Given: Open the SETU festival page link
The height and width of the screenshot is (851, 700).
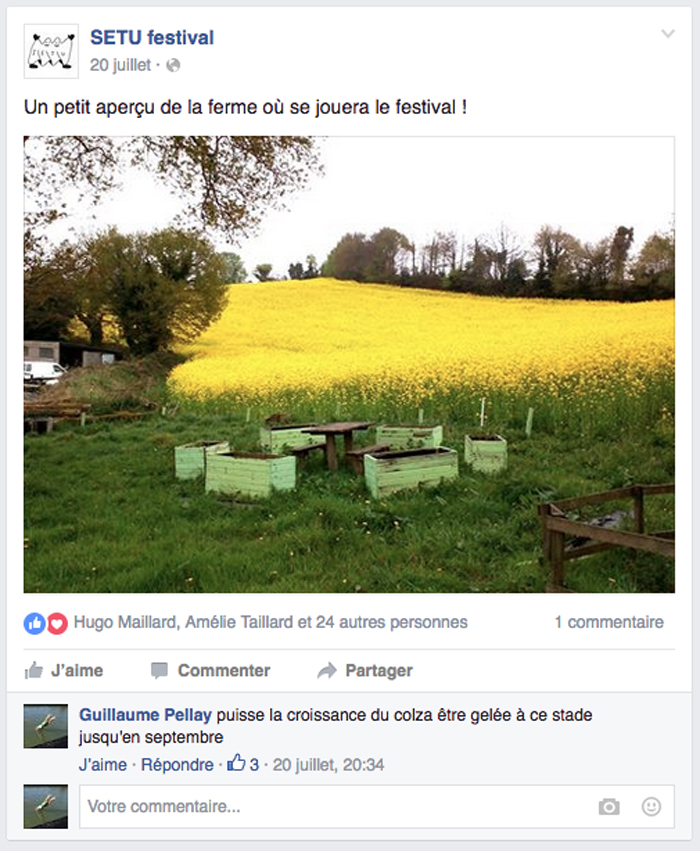Looking at the screenshot, I should click(152, 37).
